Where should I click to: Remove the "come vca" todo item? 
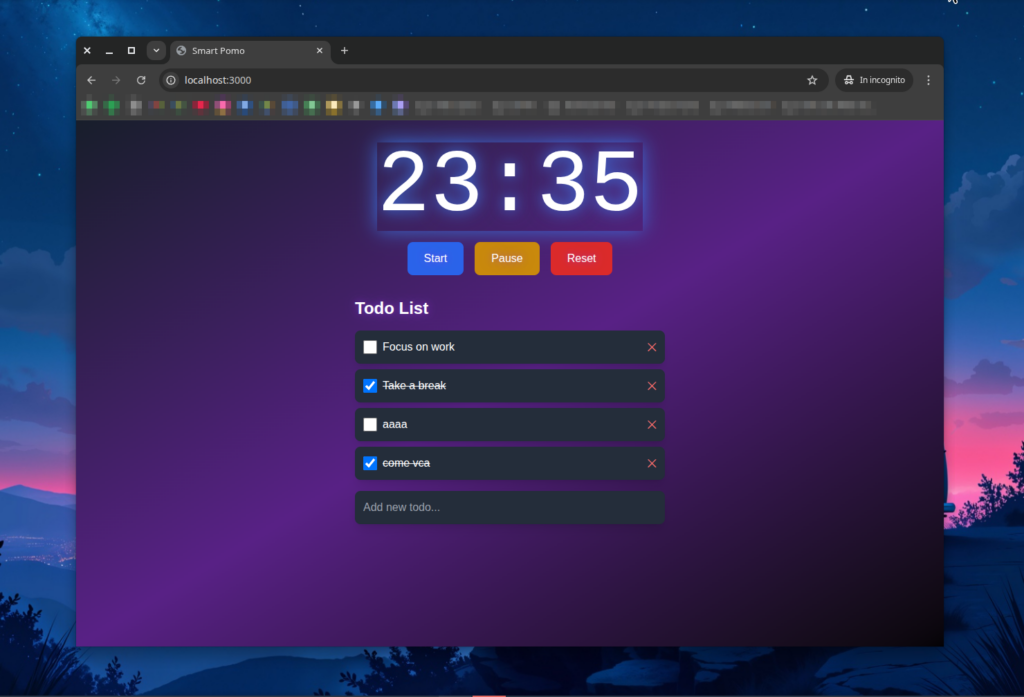pyautogui.click(x=652, y=464)
